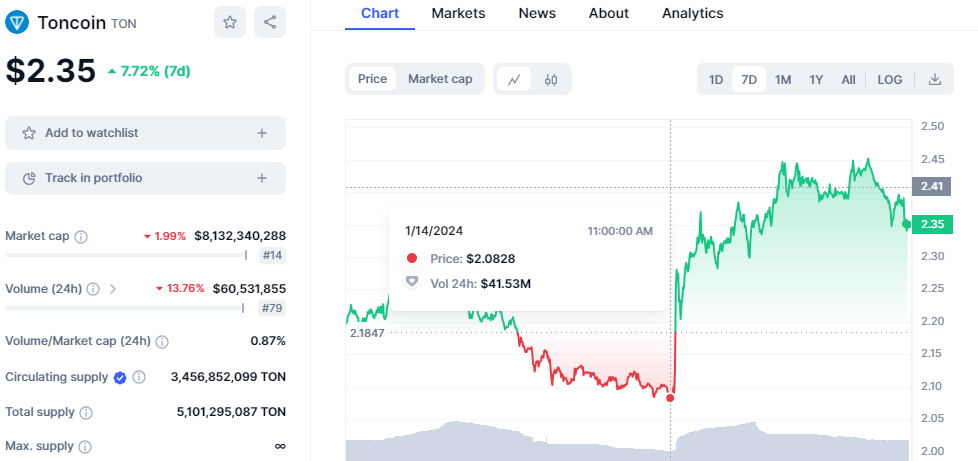The width and height of the screenshot is (978, 461).
Task: Click the 2.41 crosshair price label
Action: pos(931,187)
